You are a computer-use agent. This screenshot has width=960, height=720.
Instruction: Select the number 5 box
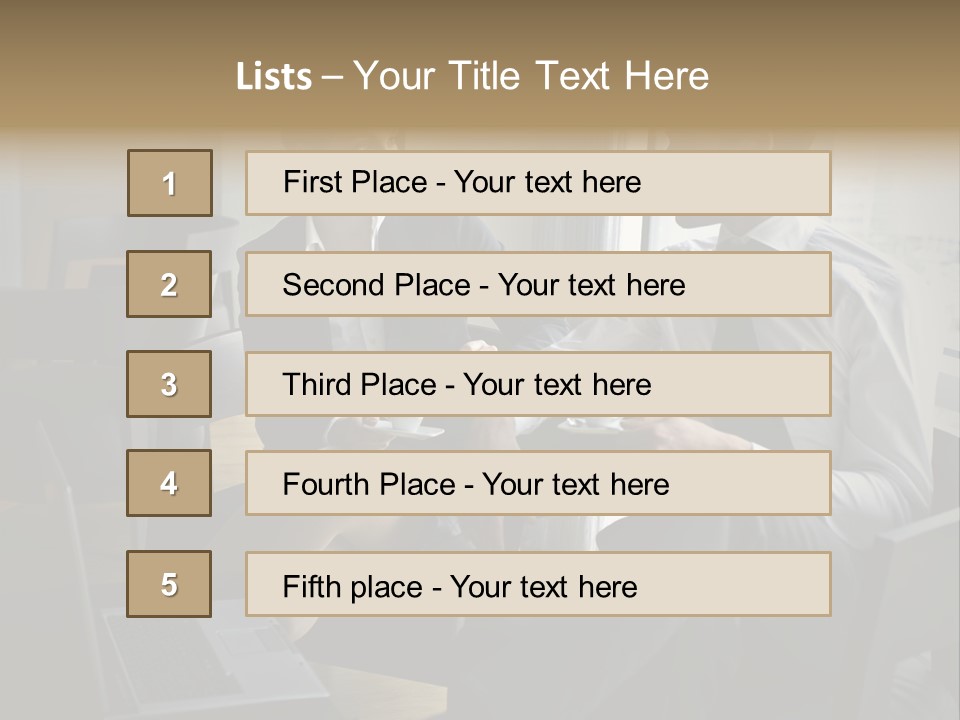(169, 584)
